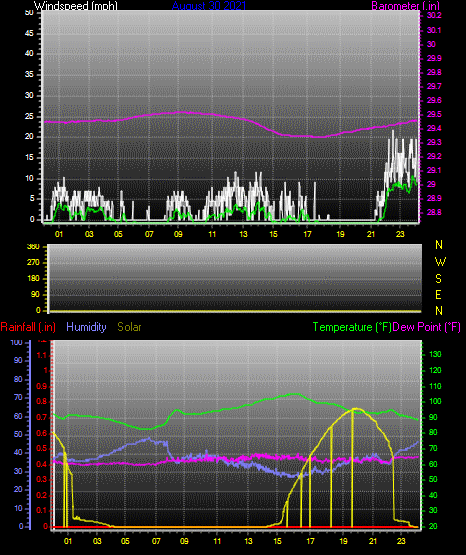466x555 pixels.
Task: Click hour 17 below the windspeed chart
Action: coord(307,234)
